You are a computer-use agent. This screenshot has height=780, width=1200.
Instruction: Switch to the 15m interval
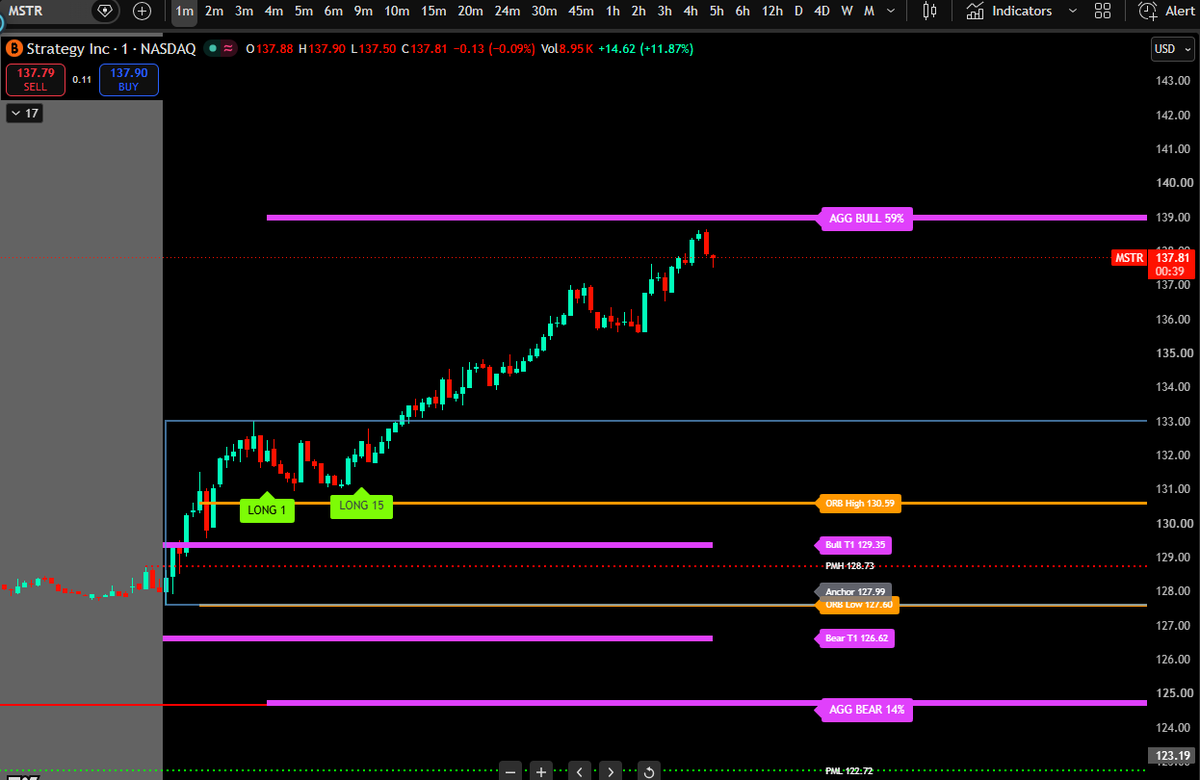tap(434, 11)
